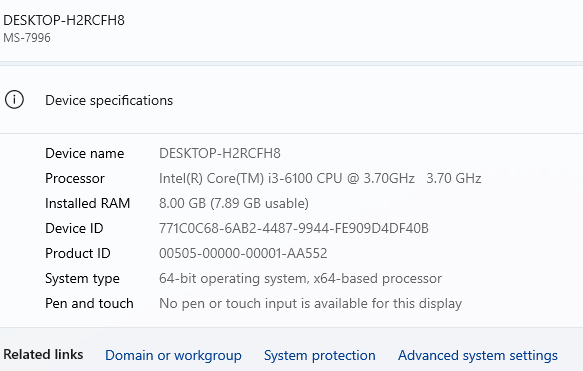The image size is (583, 371).
Task: Select the Device name value DESKTOP-H2RCFH8
Action: coord(220,153)
